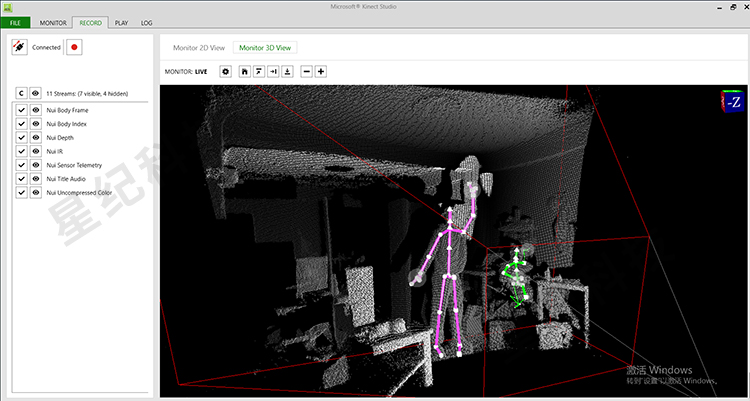Switch to Monitor 2D View

[198, 47]
